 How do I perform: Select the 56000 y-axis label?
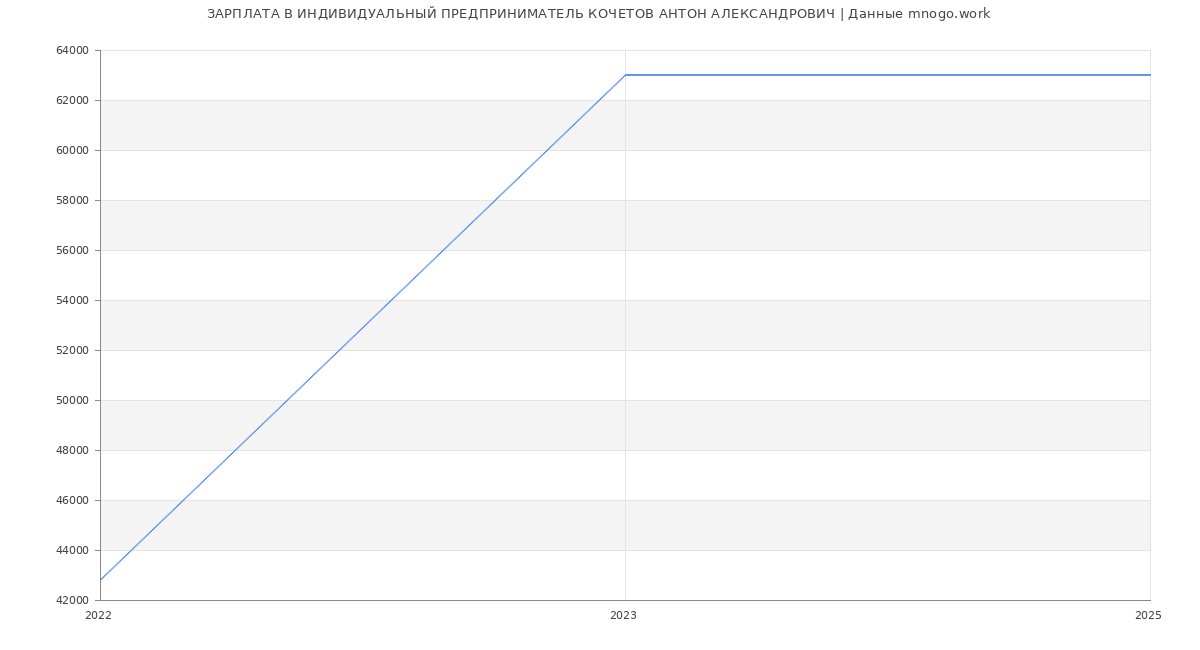[x=74, y=251]
